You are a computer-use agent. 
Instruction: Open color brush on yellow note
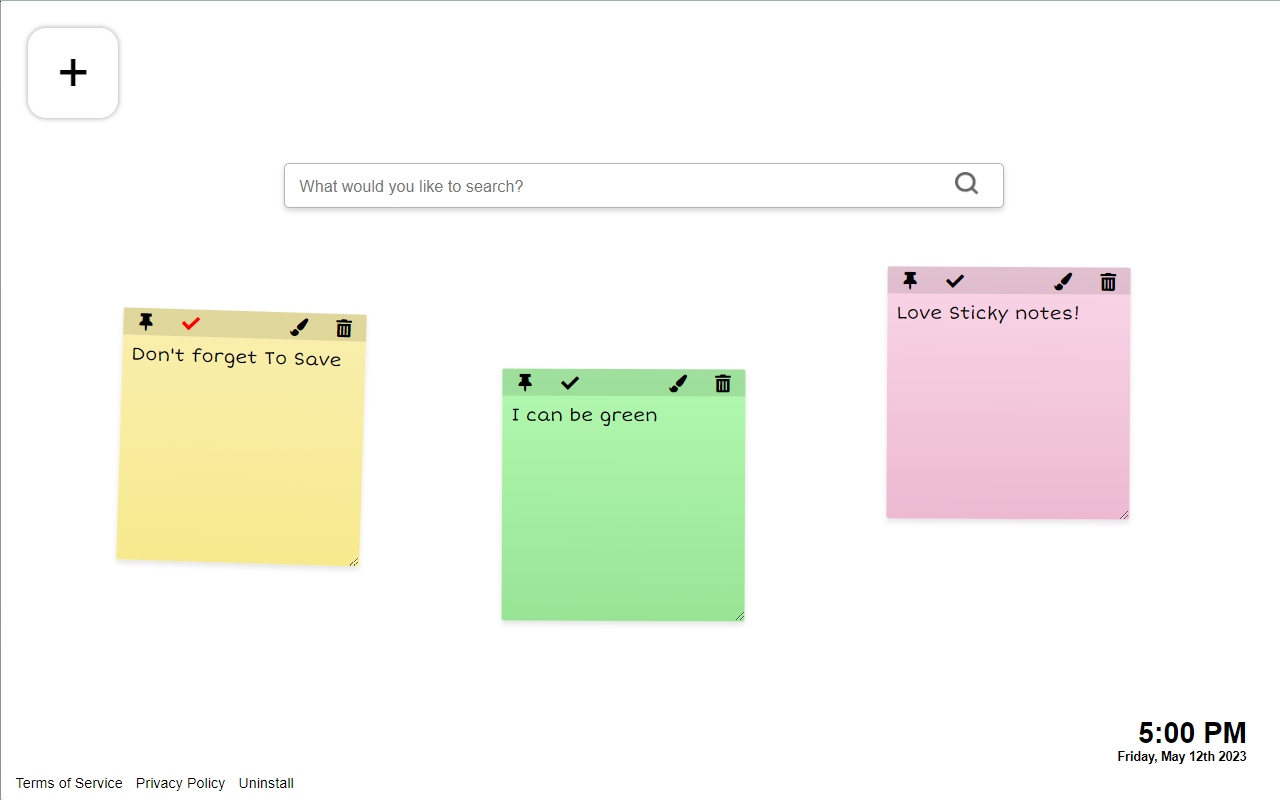point(299,327)
